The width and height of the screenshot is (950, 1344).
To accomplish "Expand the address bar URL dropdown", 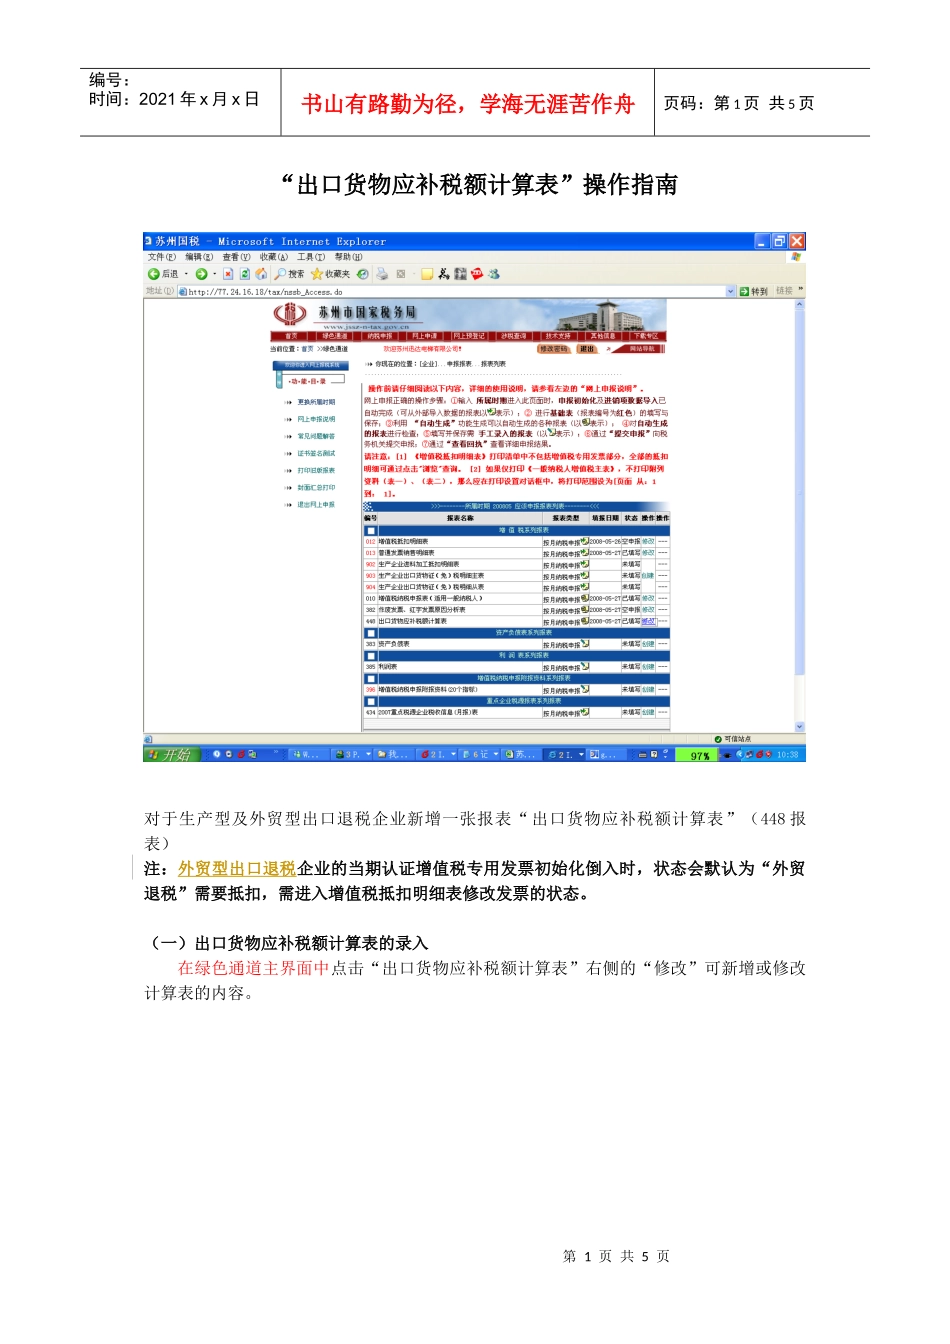I will (730, 291).
